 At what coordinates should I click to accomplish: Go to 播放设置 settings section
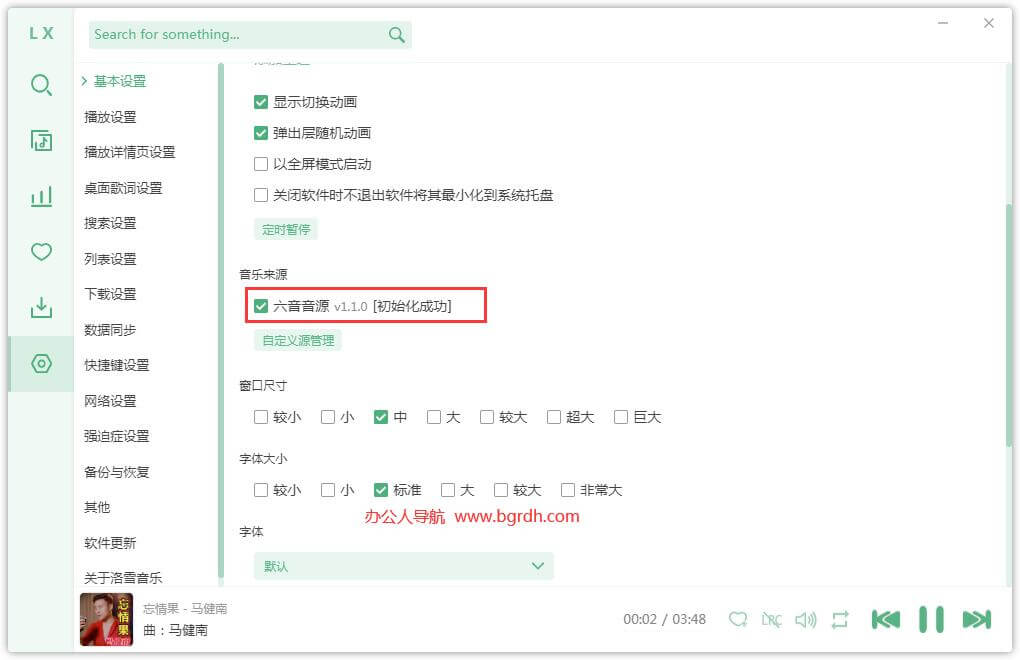pyautogui.click(x=110, y=117)
